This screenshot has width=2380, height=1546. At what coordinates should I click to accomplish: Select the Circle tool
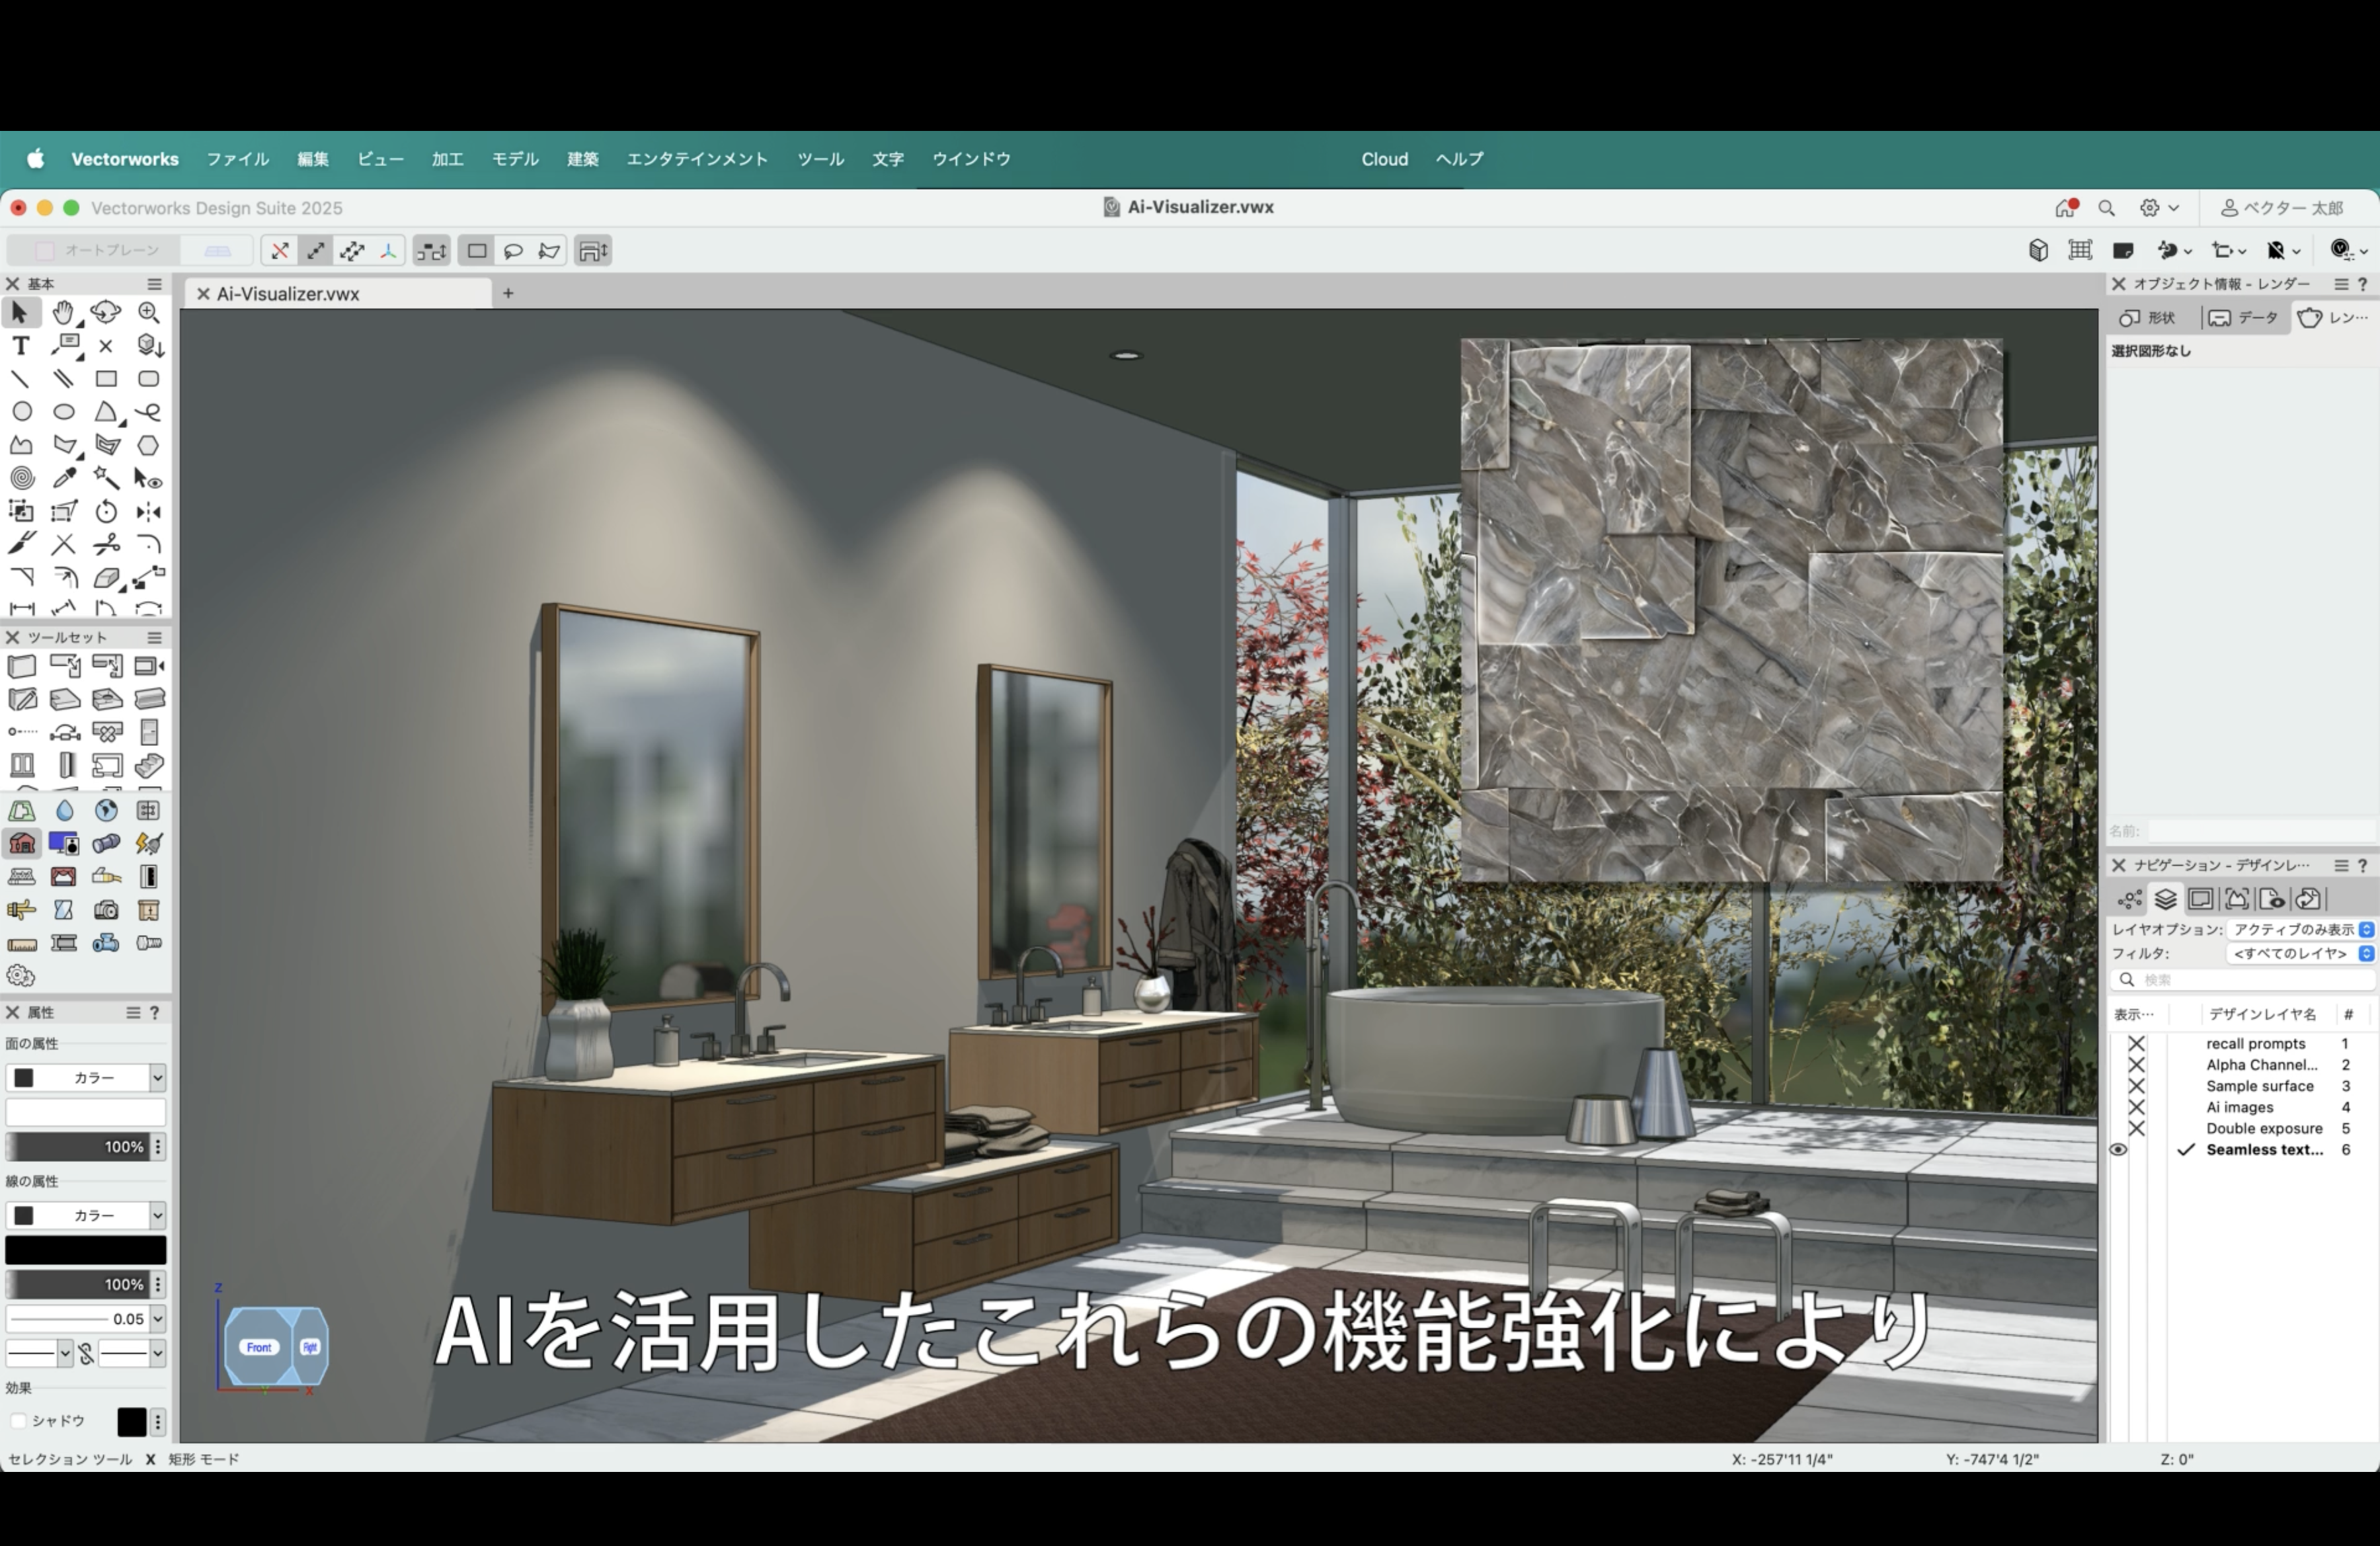click(x=22, y=411)
